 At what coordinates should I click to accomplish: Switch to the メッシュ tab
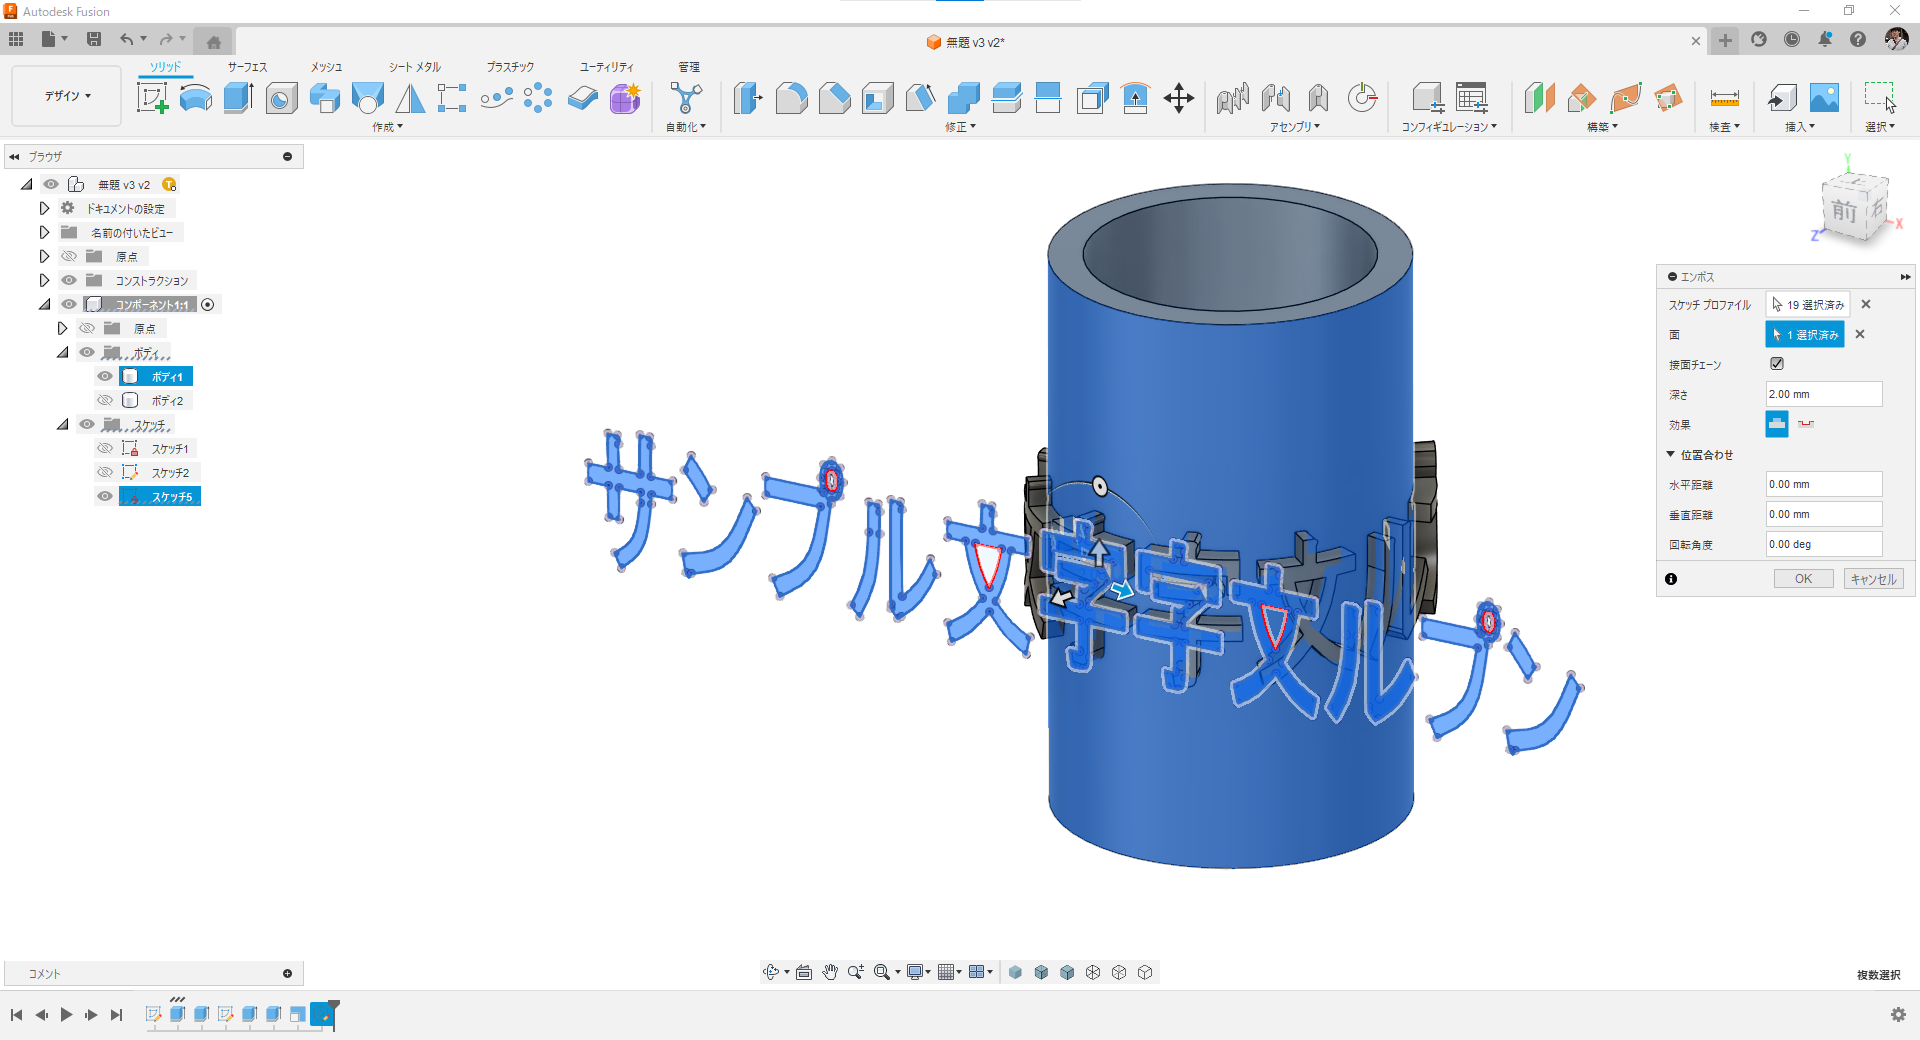point(326,67)
